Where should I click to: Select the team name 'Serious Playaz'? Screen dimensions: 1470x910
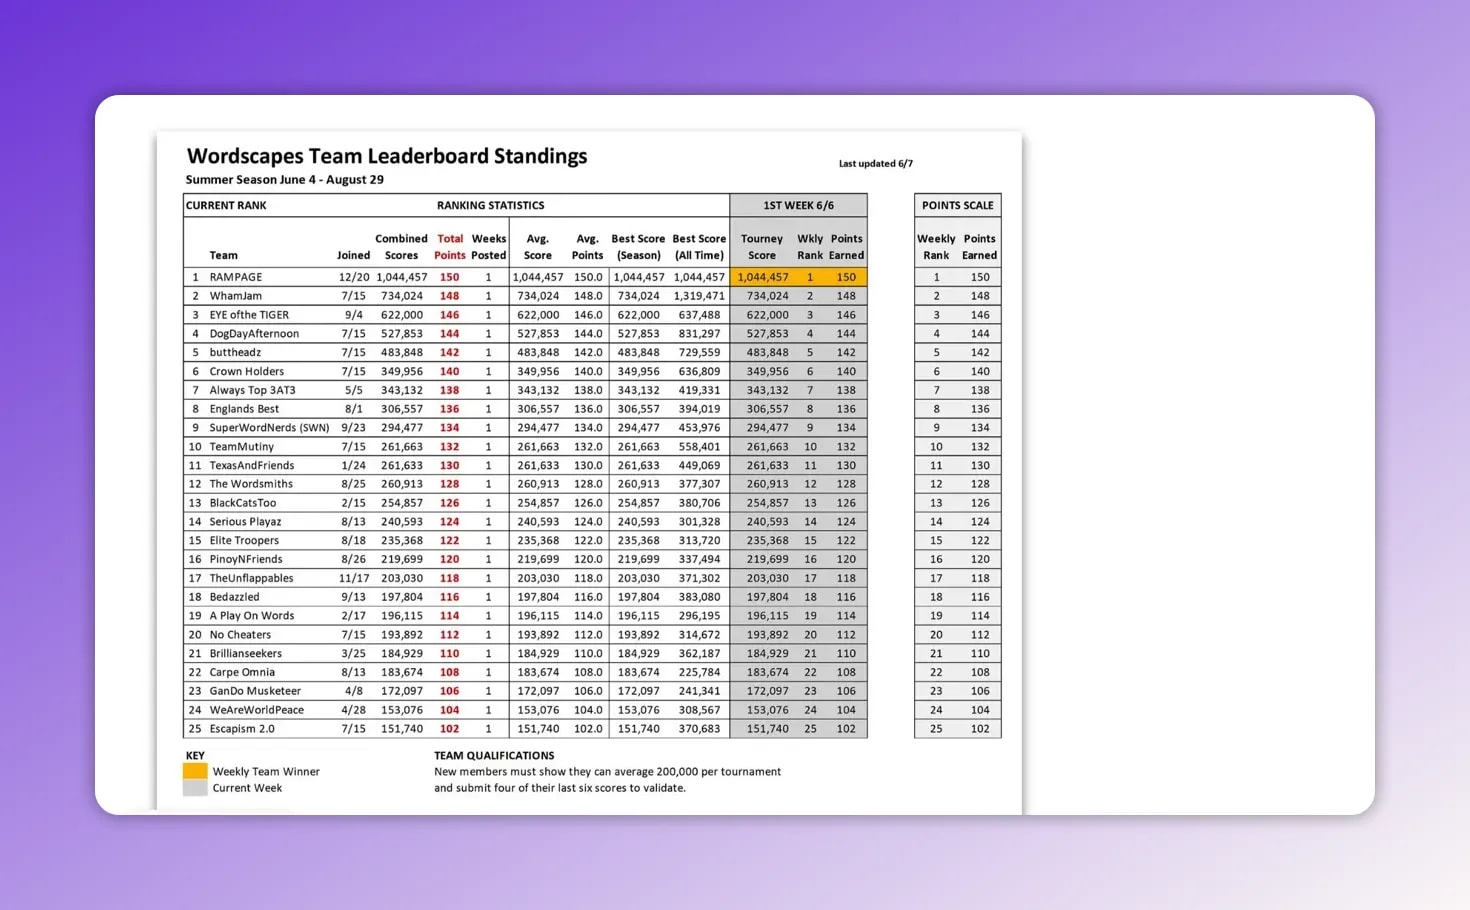245,522
